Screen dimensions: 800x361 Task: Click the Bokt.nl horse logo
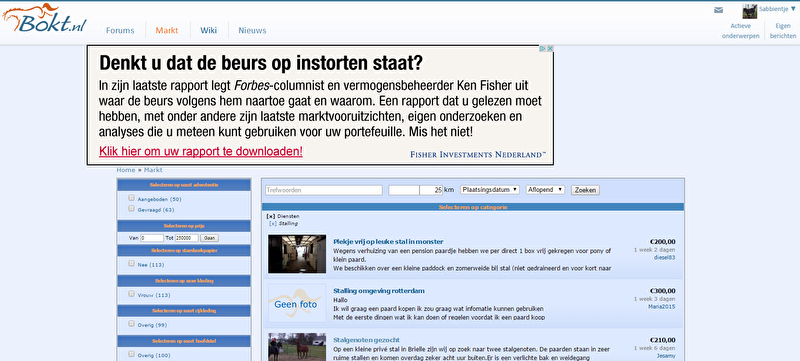(x=44, y=18)
